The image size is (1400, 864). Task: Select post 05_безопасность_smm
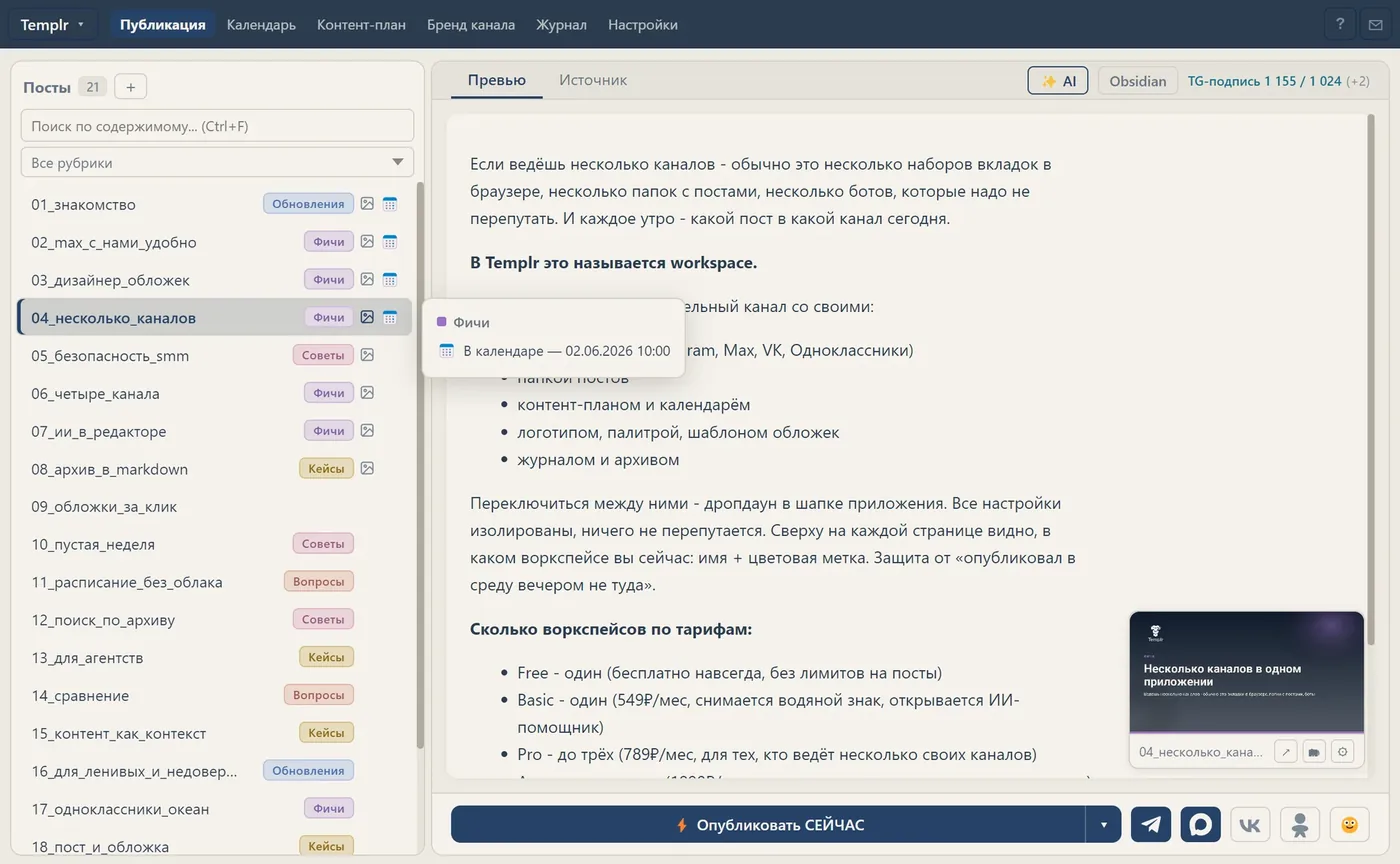coord(215,355)
